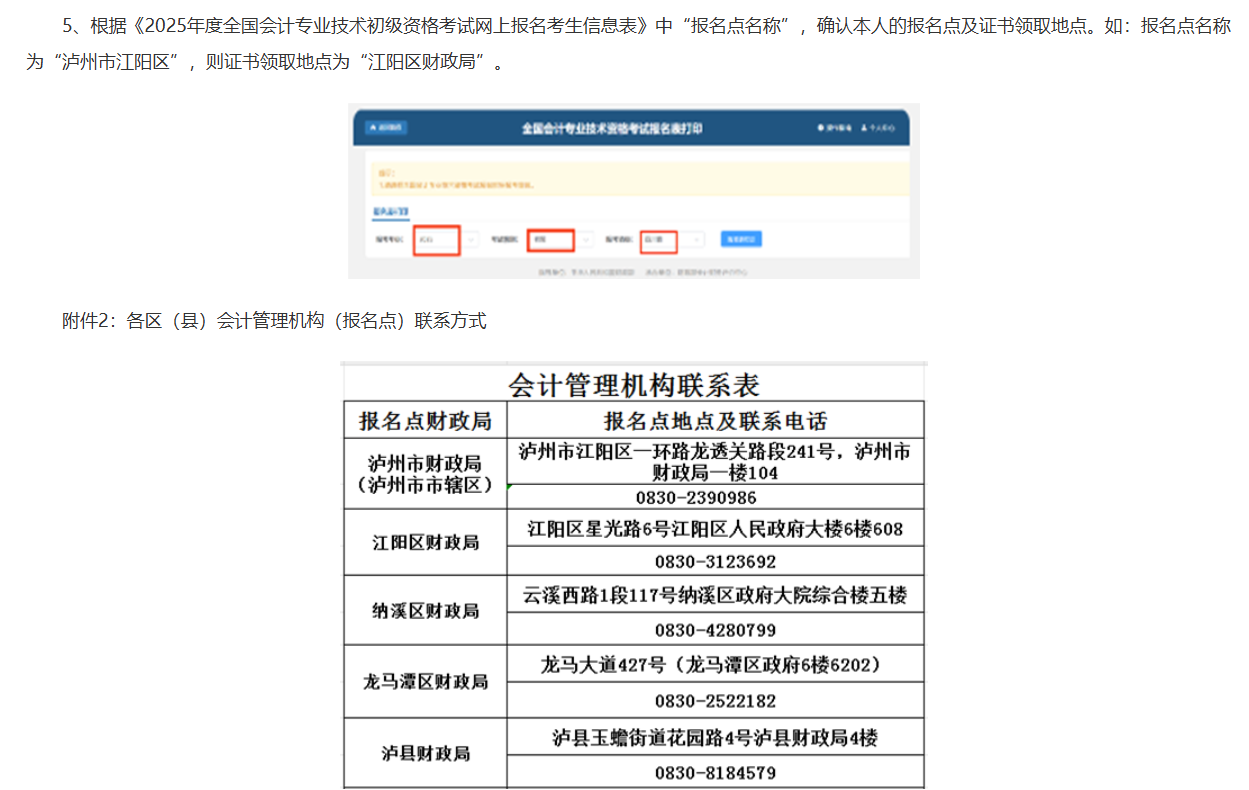The height and width of the screenshot is (790, 1249).
Task: Click the 纳溪区财政局 table cell
Action: click(x=425, y=610)
